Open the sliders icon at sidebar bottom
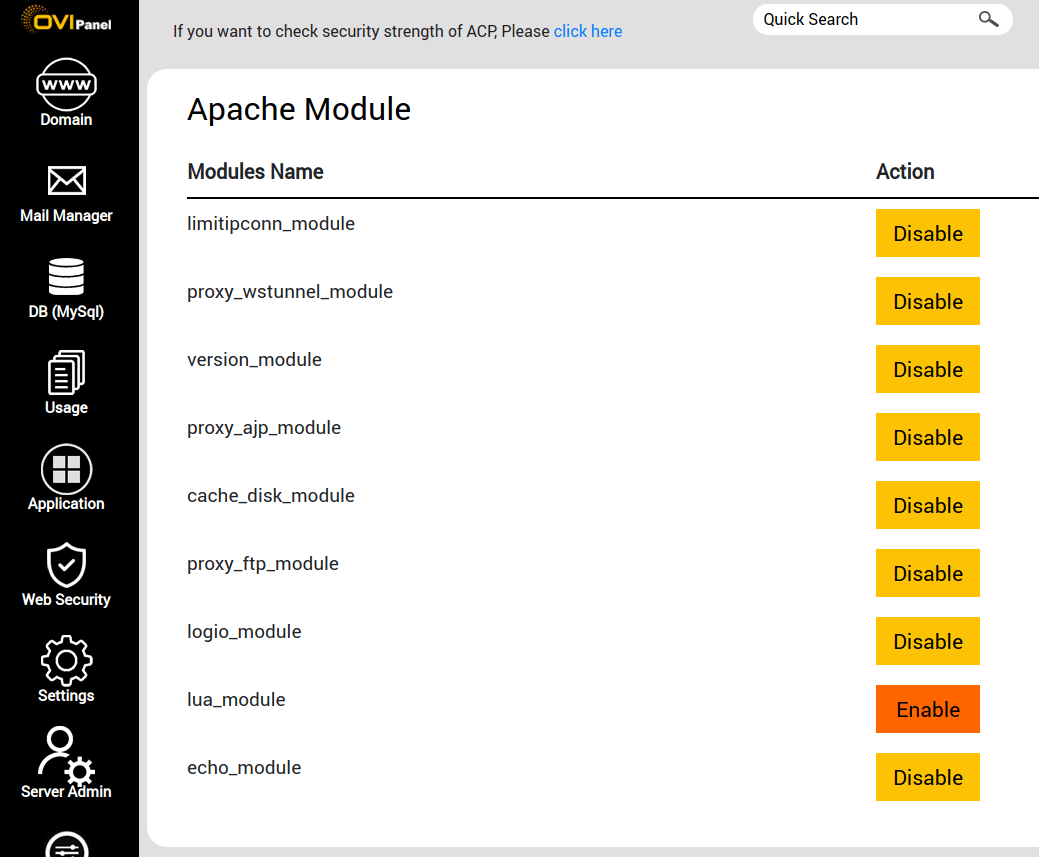 click(x=65, y=847)
